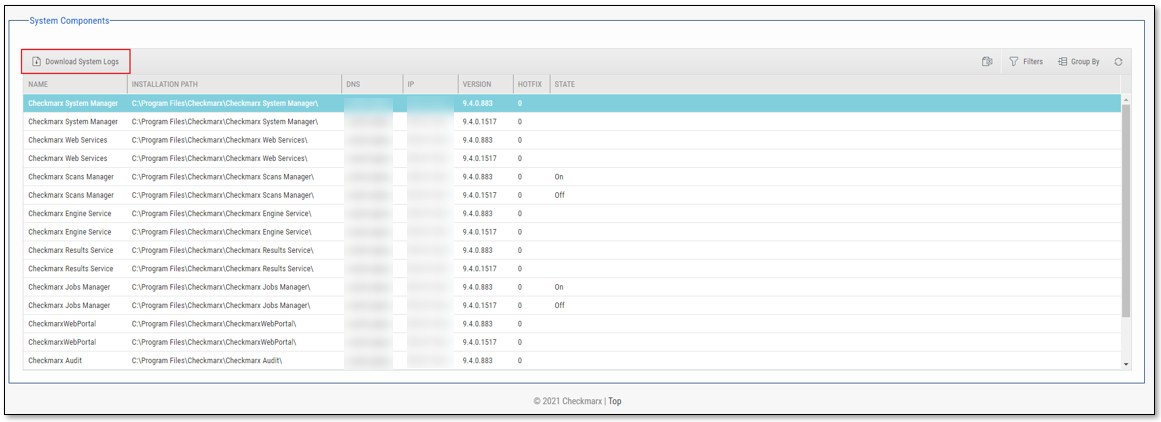1161x422 pixels.
Task: Follow the Top link in footer
Action: 615,401
